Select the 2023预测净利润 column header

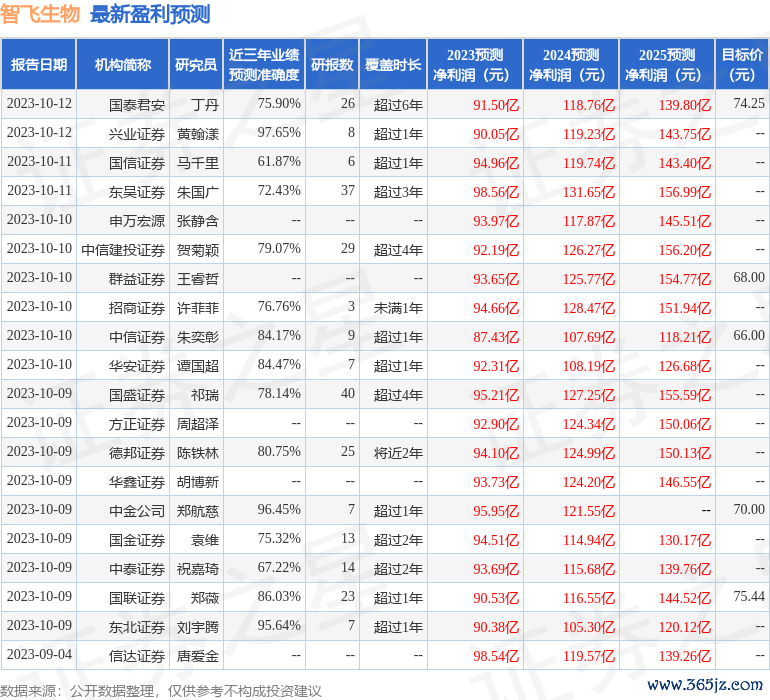[475, 64]
